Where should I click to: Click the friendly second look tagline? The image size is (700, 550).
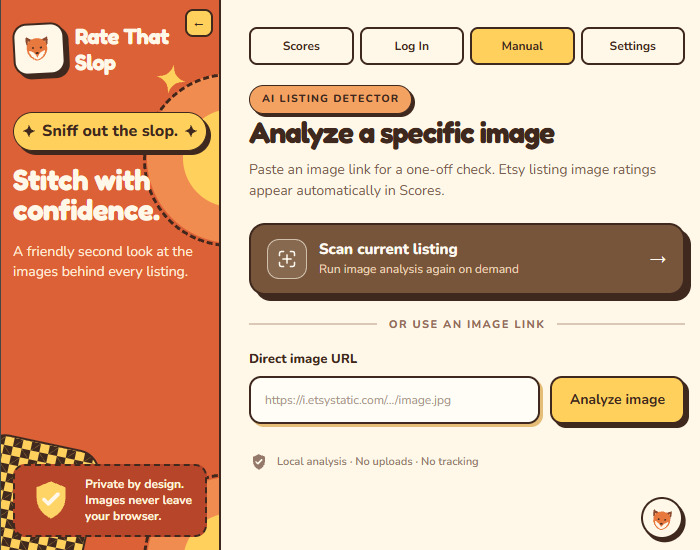coord(103,261)
